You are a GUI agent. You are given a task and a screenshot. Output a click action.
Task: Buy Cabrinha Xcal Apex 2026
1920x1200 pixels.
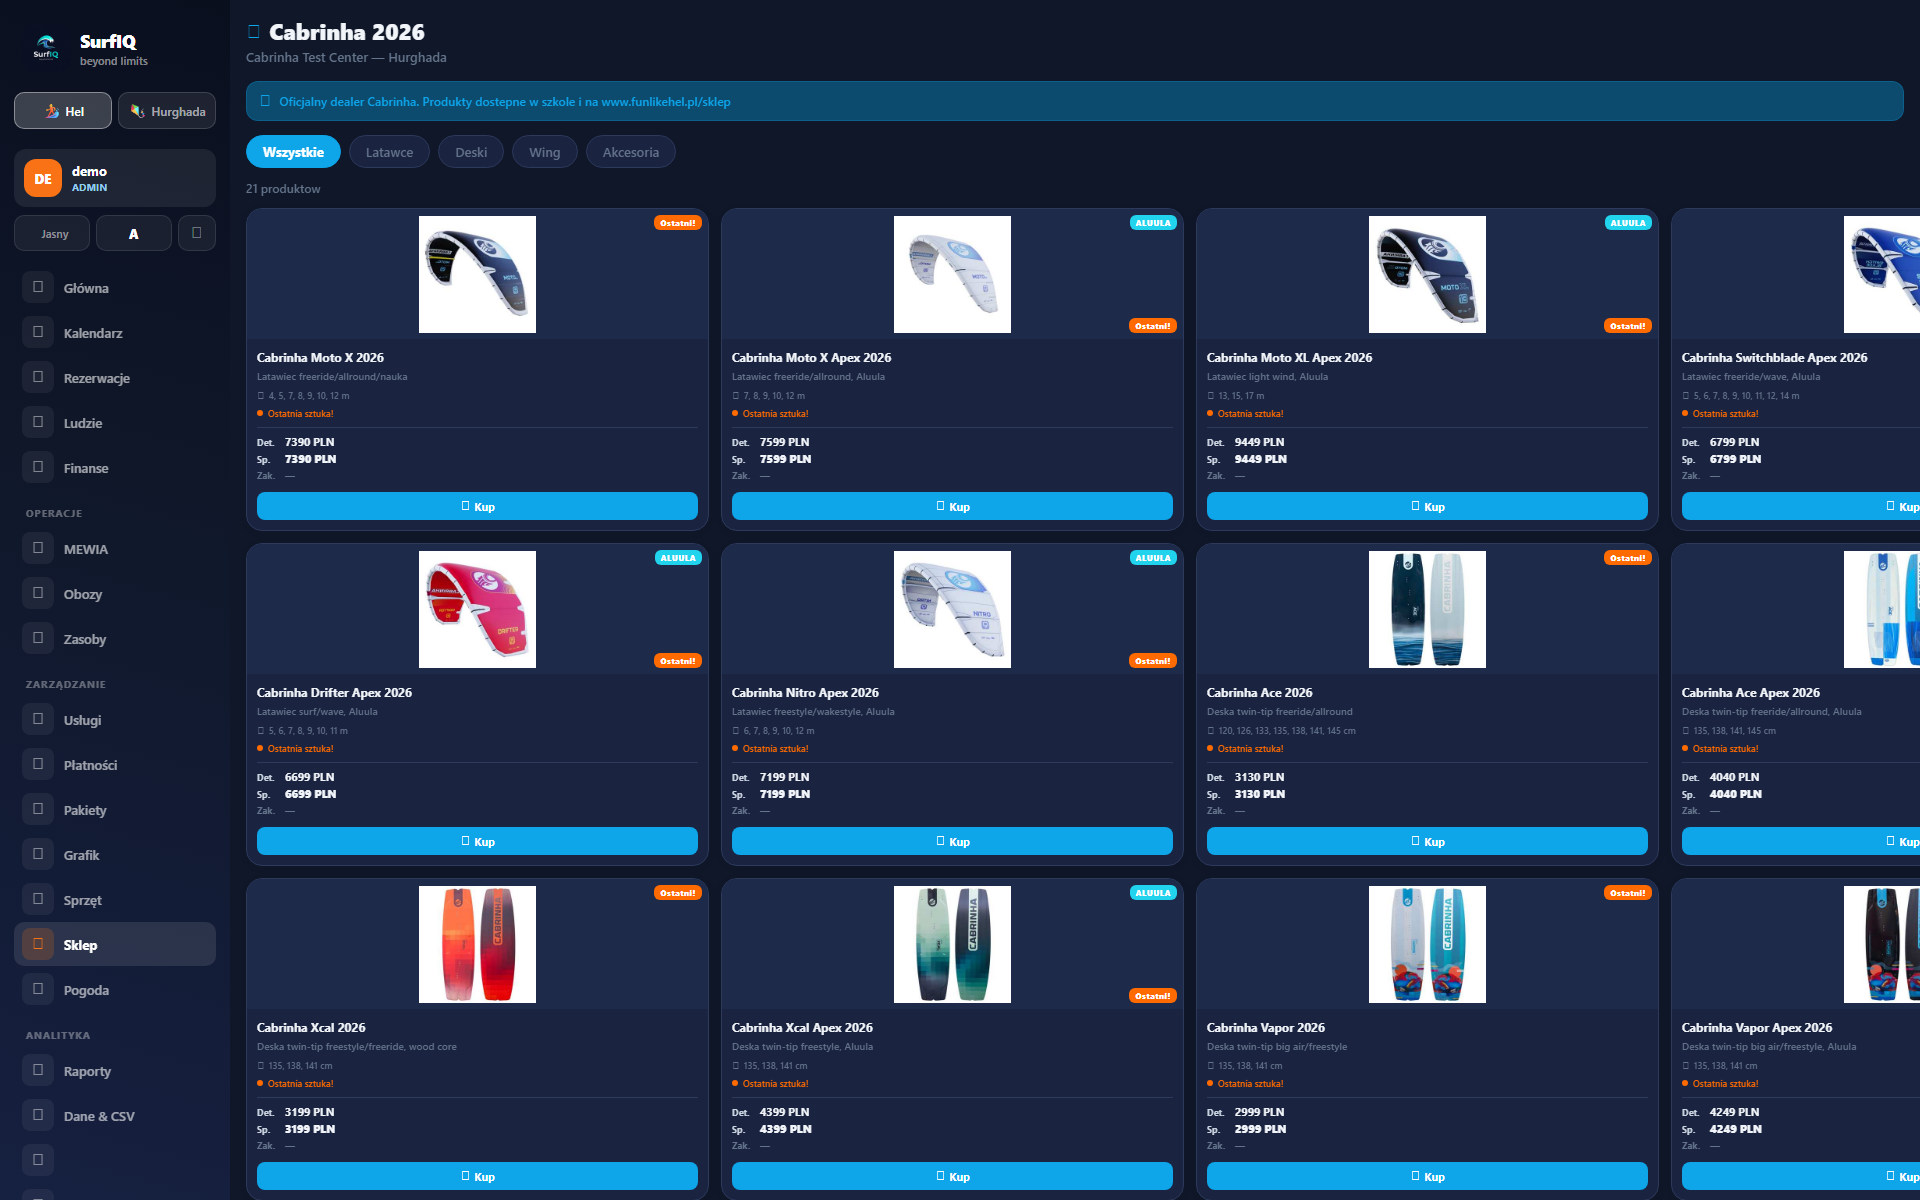[x=952, y=1176]
